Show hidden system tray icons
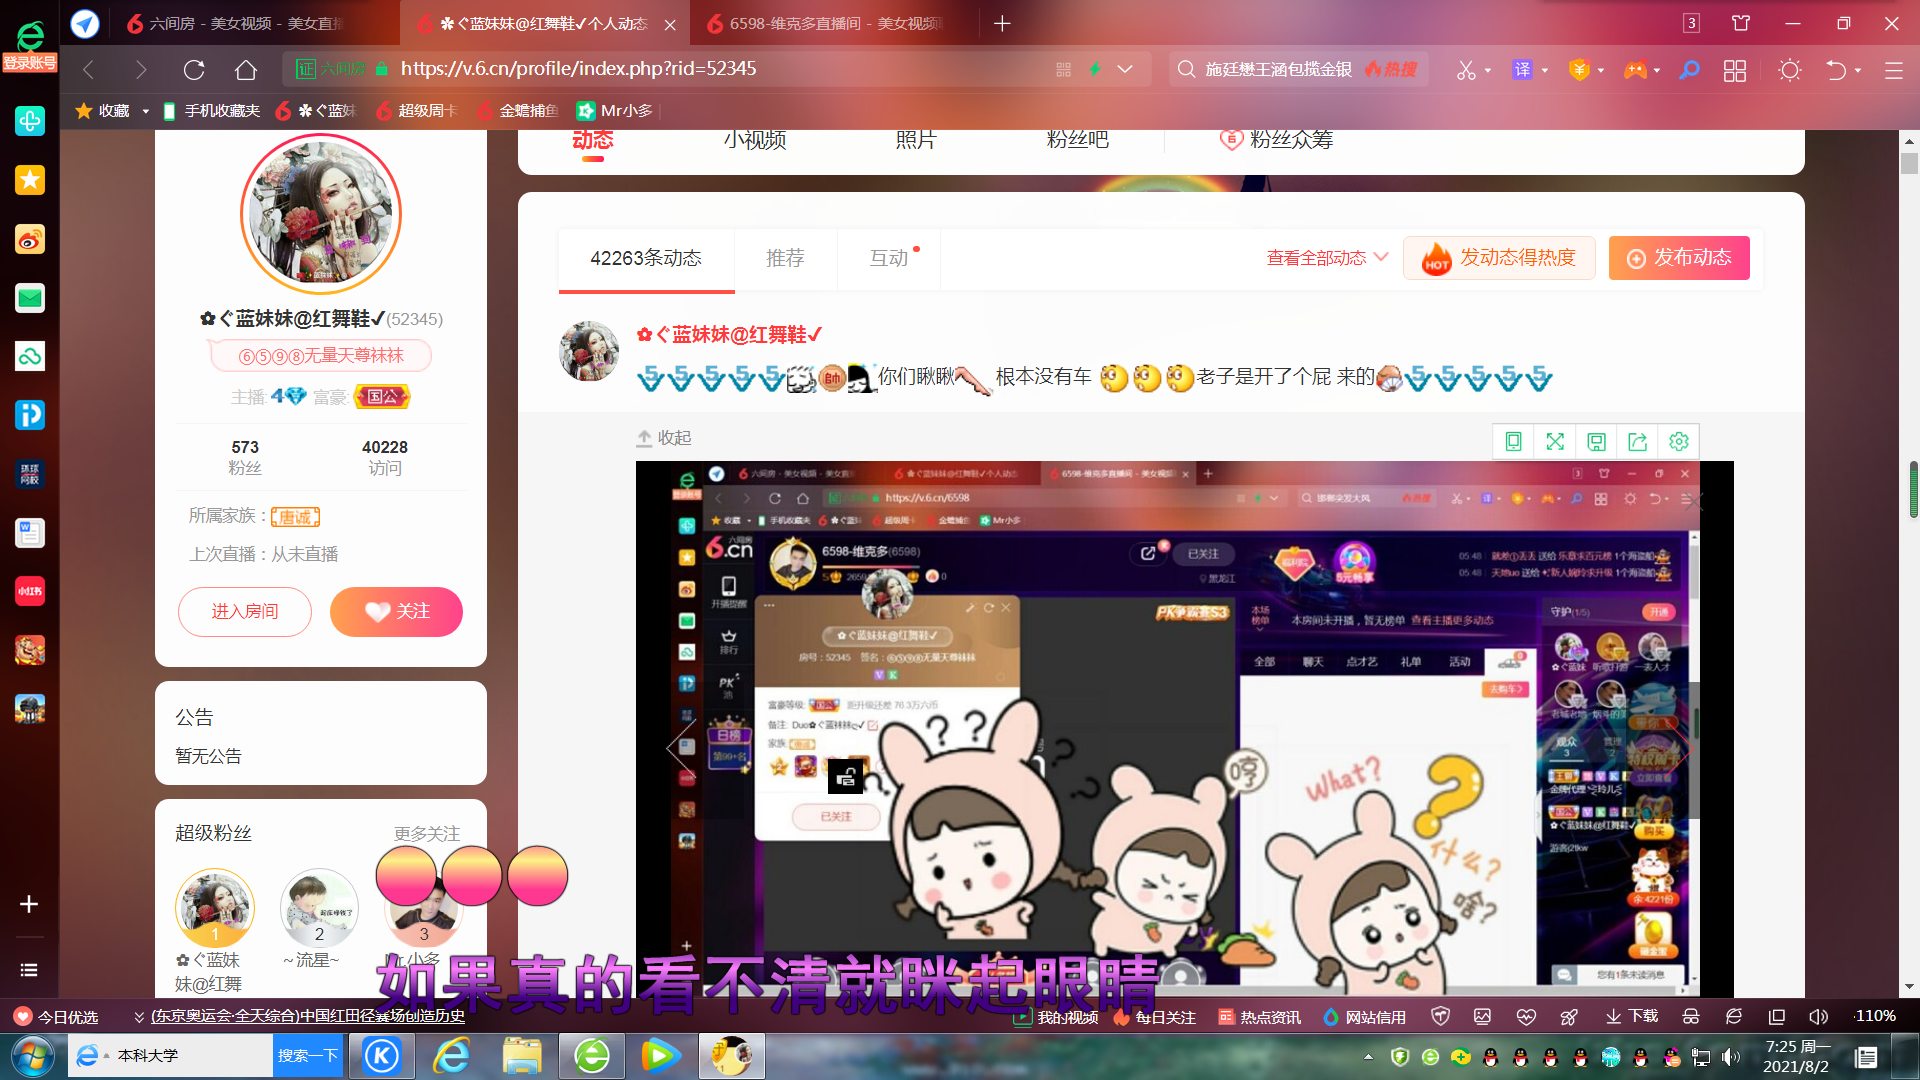The height and width of the screenshot is (1080, 1920). coord(1368,1056)
